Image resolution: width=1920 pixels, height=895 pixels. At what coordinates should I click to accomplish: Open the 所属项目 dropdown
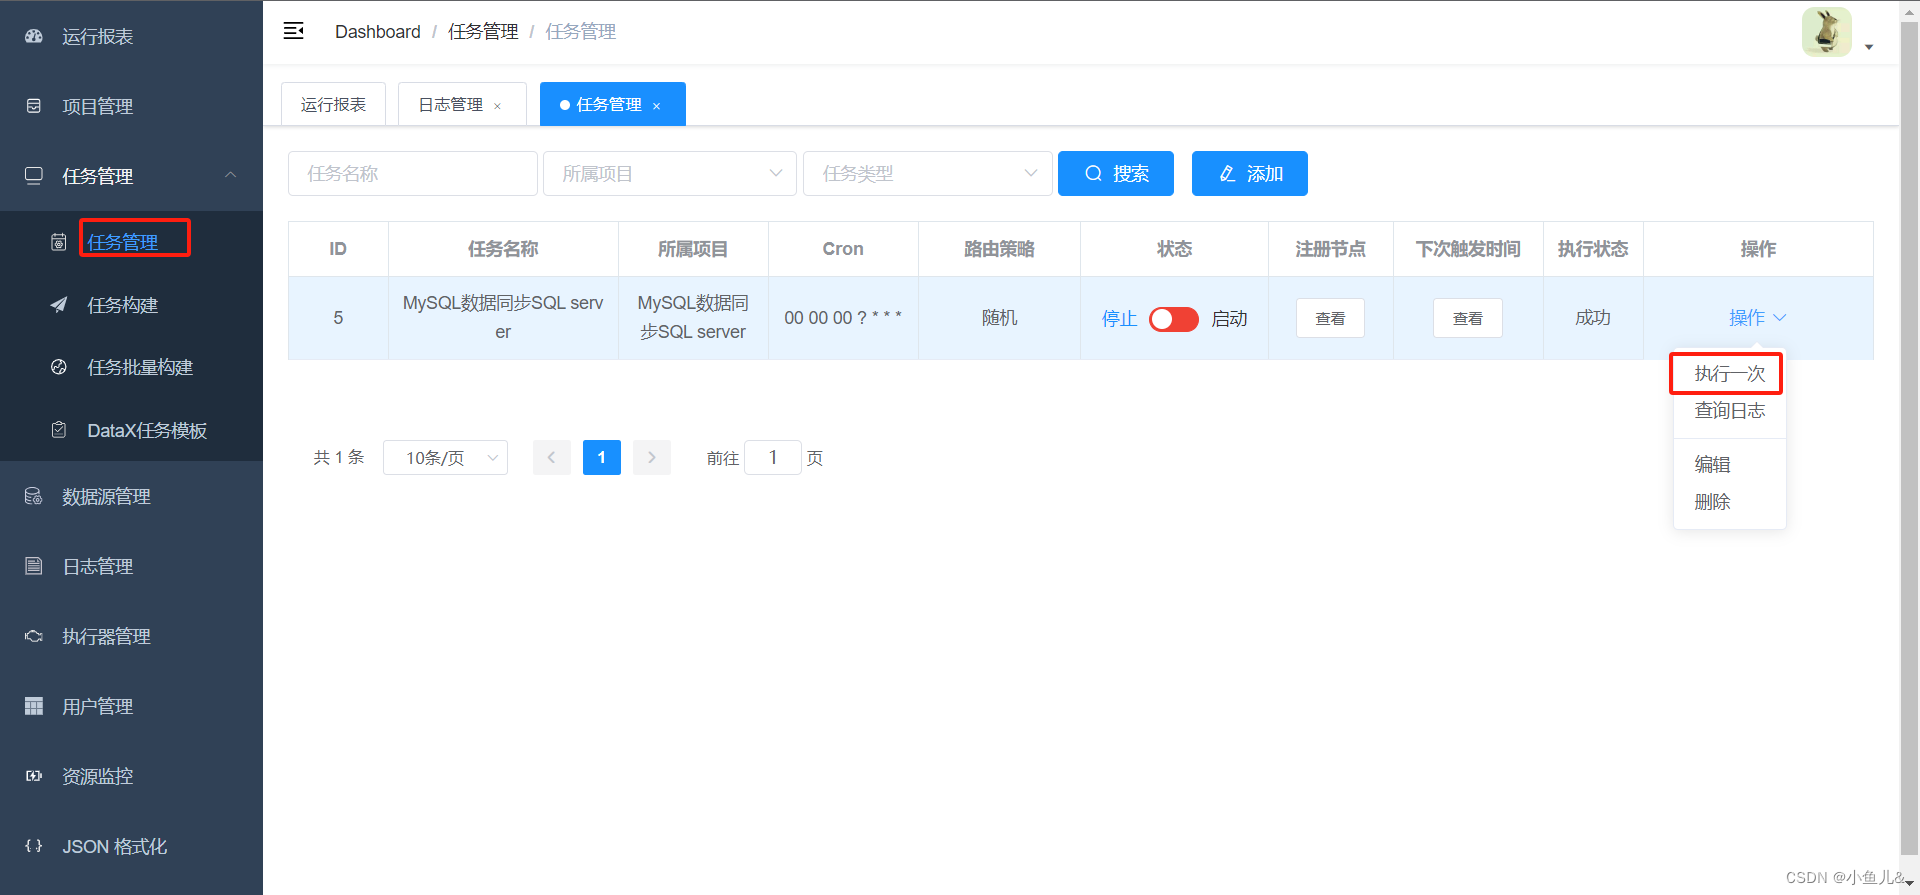click(669, 173)
